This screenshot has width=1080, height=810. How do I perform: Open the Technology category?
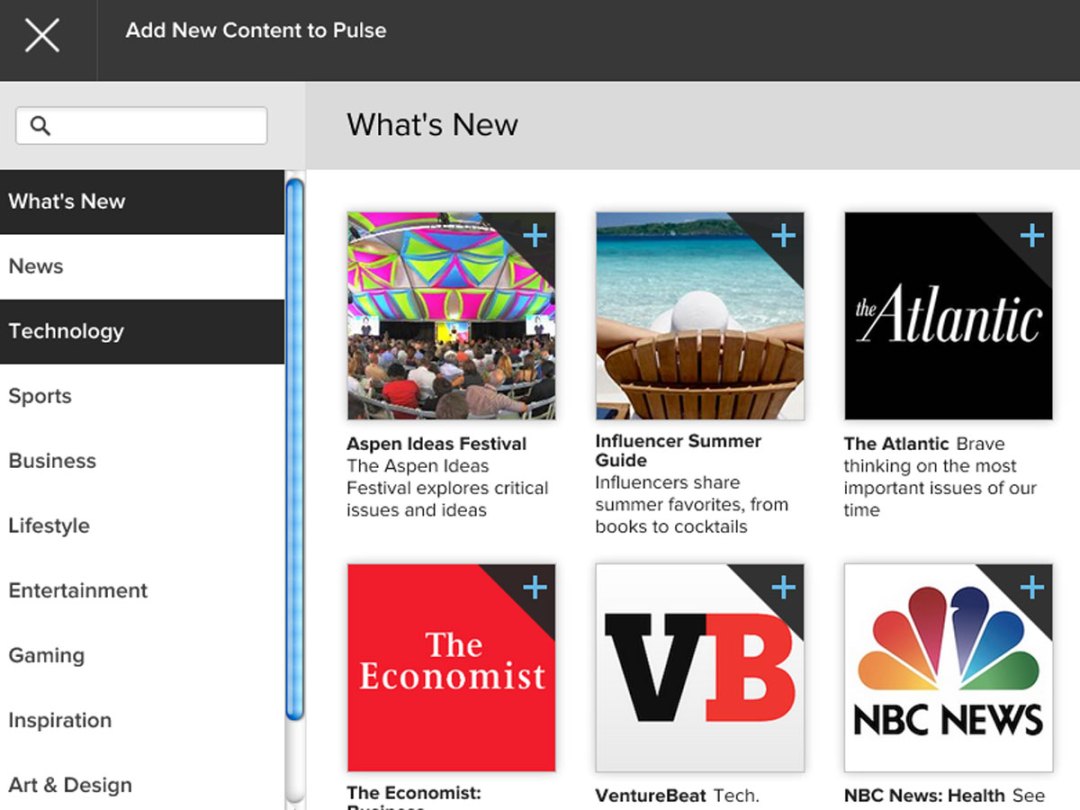coord(142,331)
